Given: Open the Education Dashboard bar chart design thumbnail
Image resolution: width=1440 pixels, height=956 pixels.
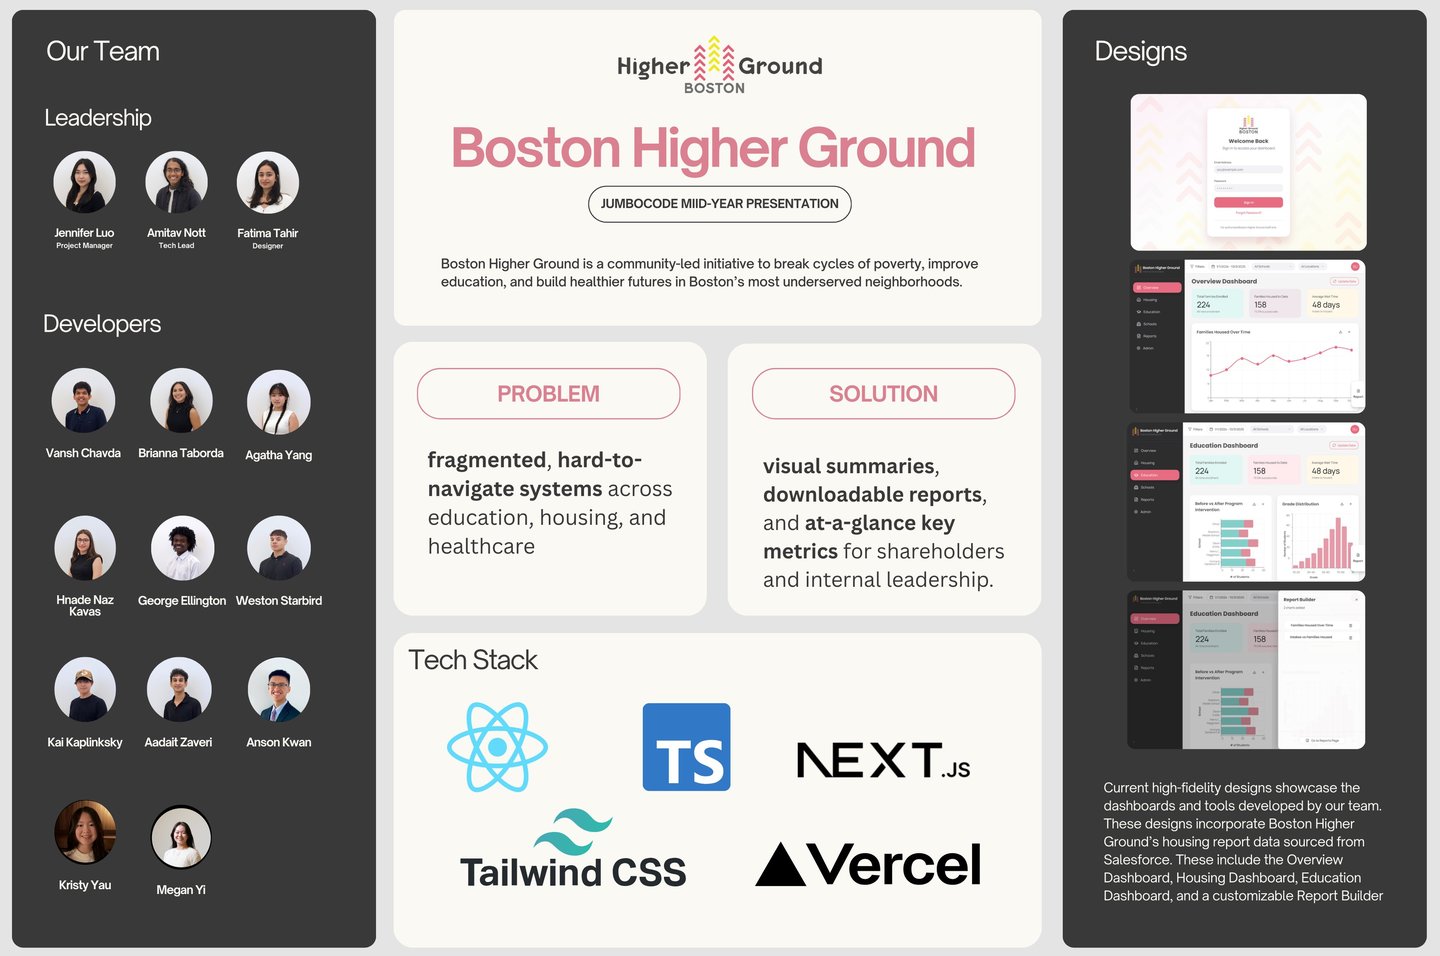Looking at the screenshot, I should pyautogui.click(x=1246, y=502).
